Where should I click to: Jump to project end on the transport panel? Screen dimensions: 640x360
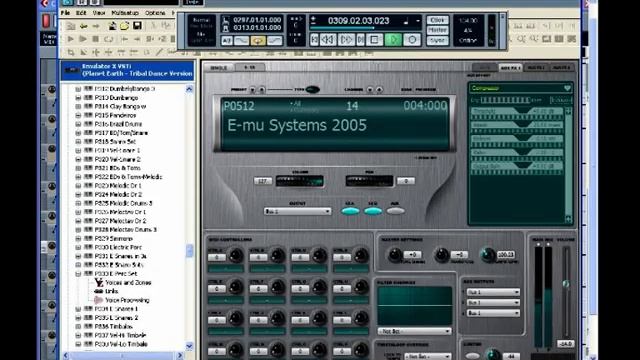coord(360,40)
